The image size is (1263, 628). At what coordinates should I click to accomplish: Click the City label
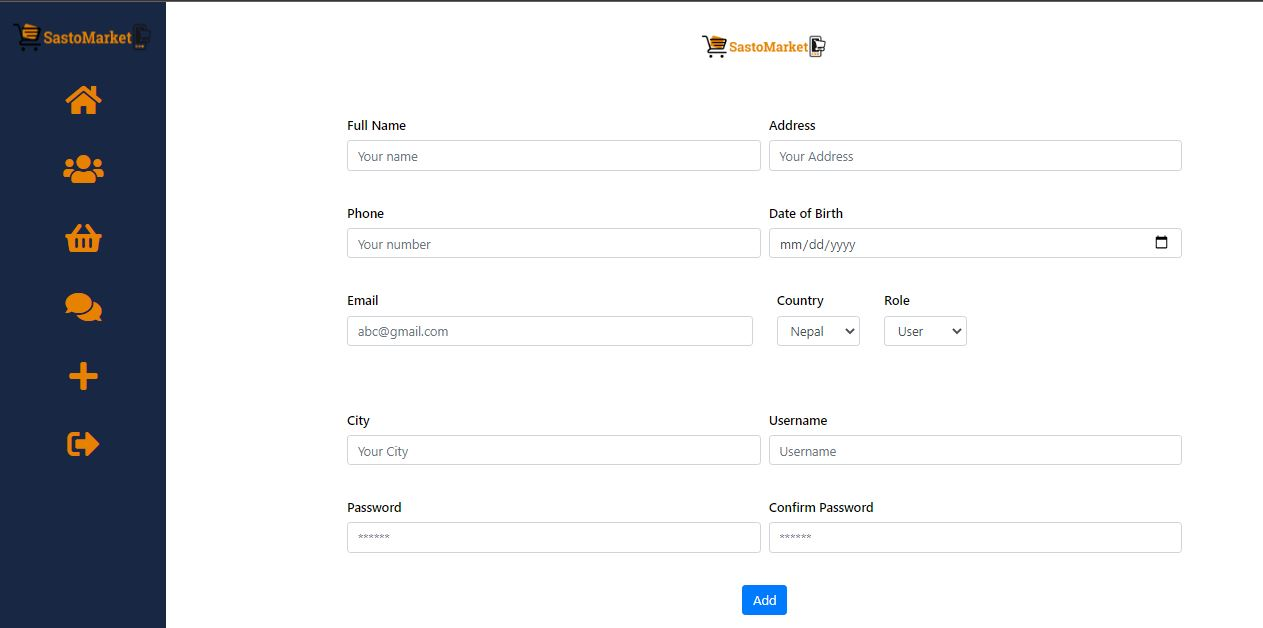point(358,421)
